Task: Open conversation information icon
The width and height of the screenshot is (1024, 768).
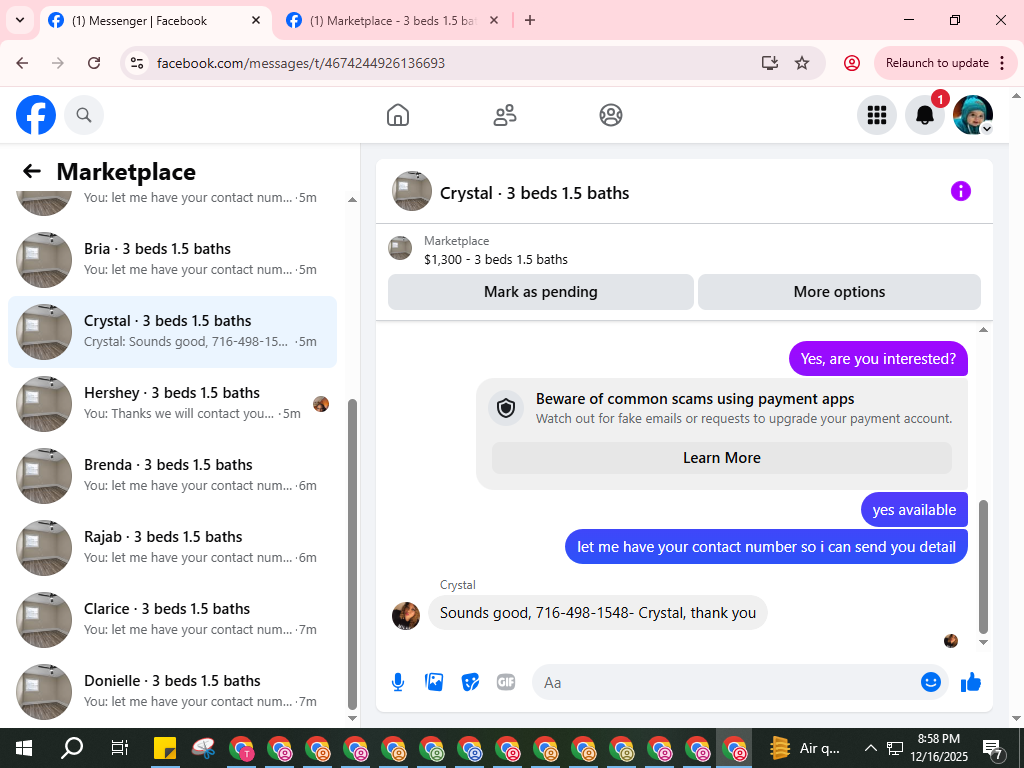Action: click(961, 191)
